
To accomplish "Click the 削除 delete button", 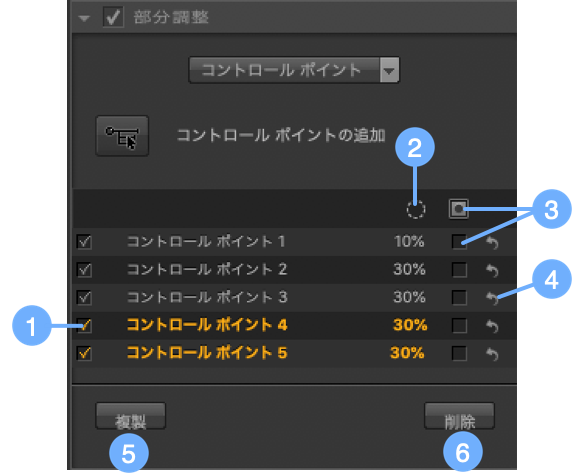I will pos(459,416).
